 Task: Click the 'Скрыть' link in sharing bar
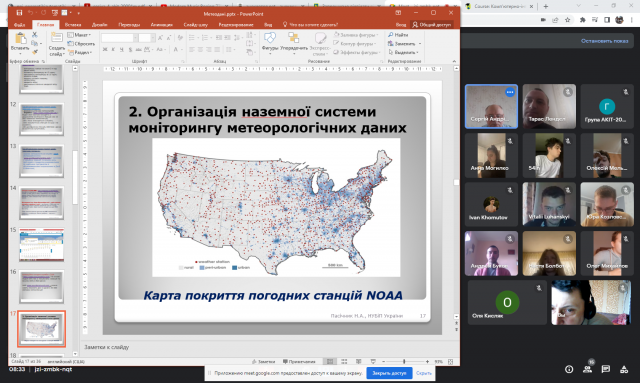424,373
